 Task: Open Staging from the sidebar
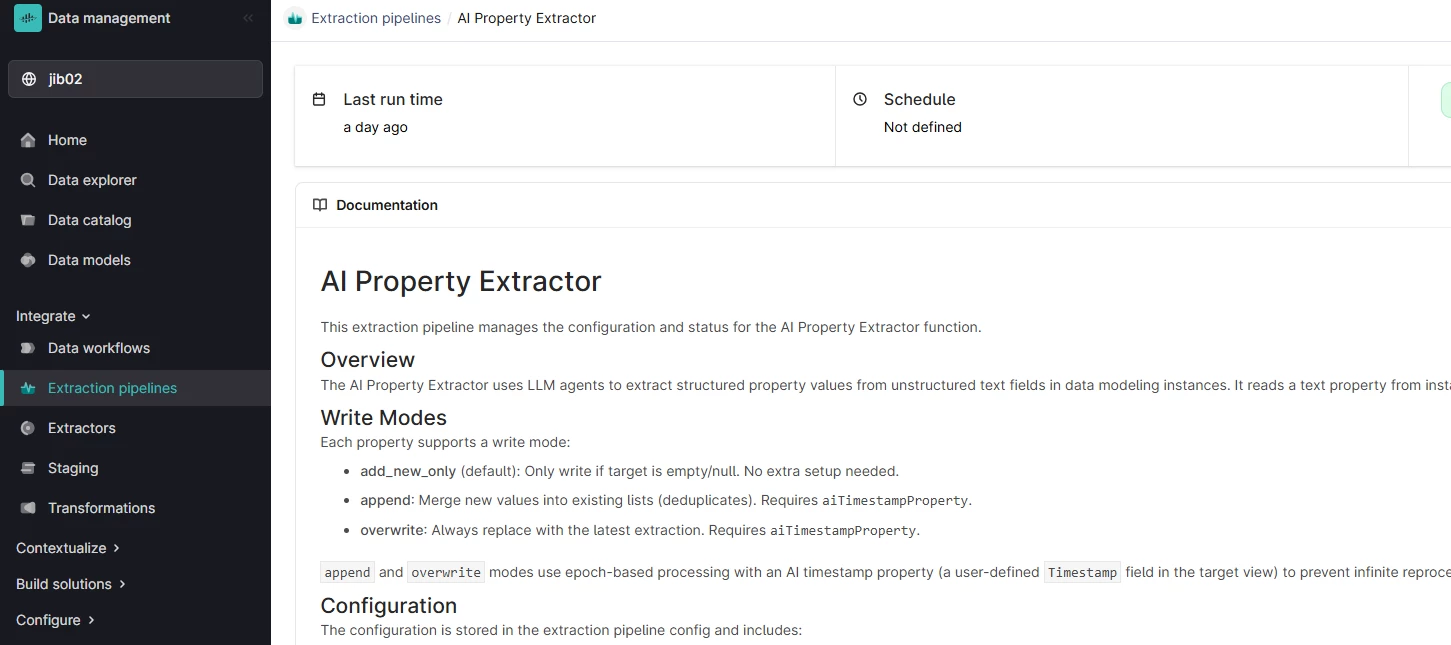point(73,468)
